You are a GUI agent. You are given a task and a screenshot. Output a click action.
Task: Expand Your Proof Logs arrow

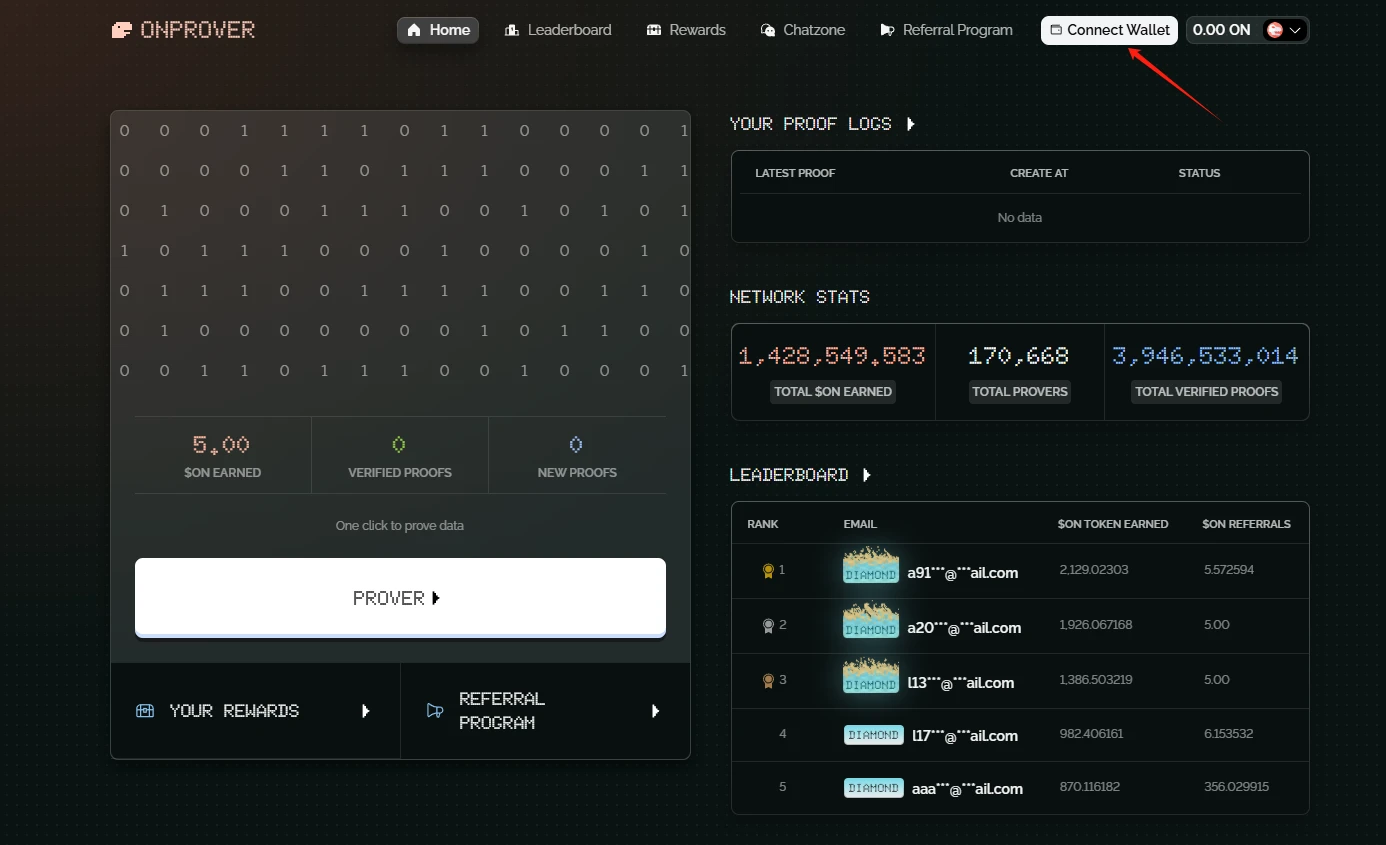[910, 124]
